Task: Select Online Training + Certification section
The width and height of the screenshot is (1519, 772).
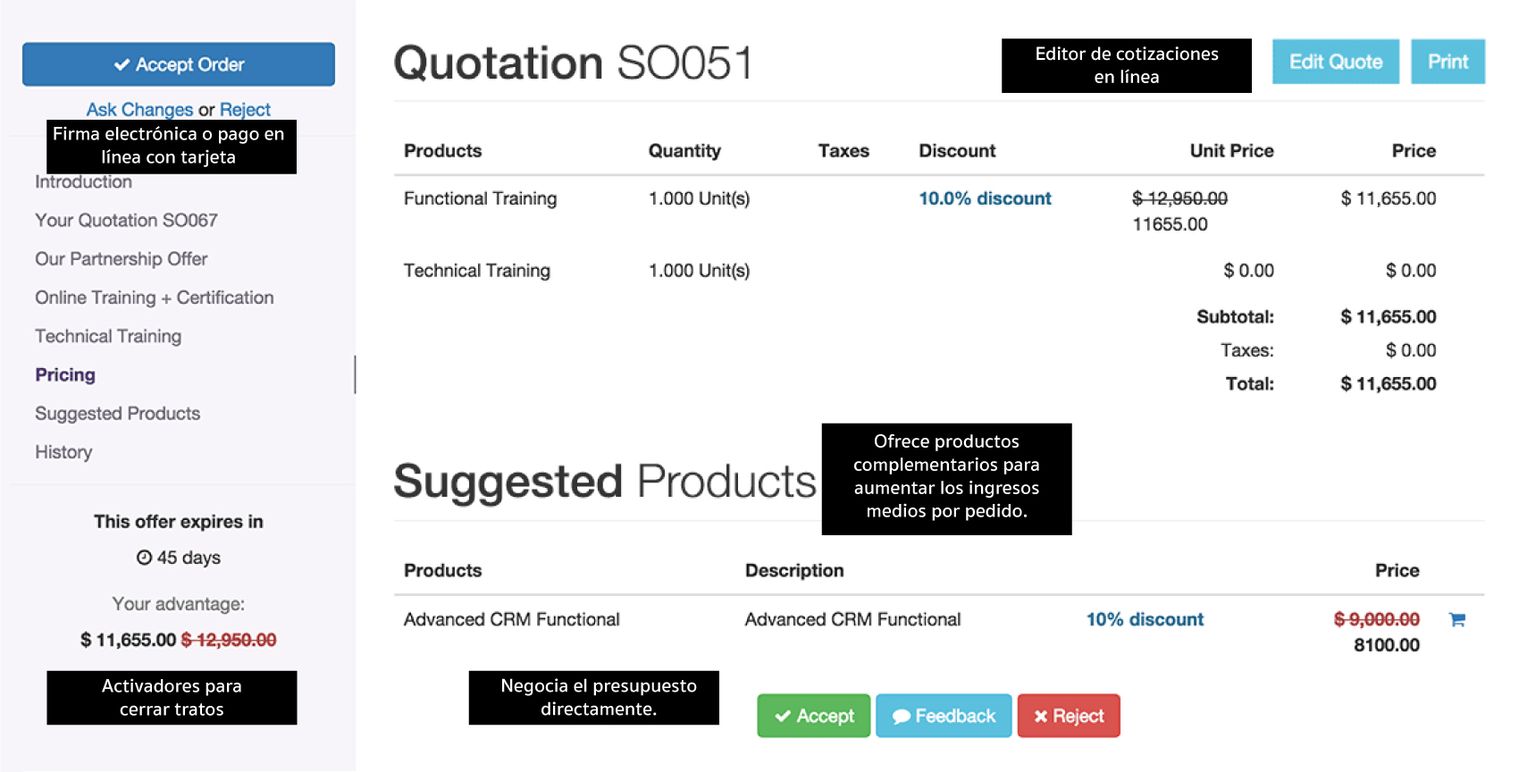Action: 154,298
